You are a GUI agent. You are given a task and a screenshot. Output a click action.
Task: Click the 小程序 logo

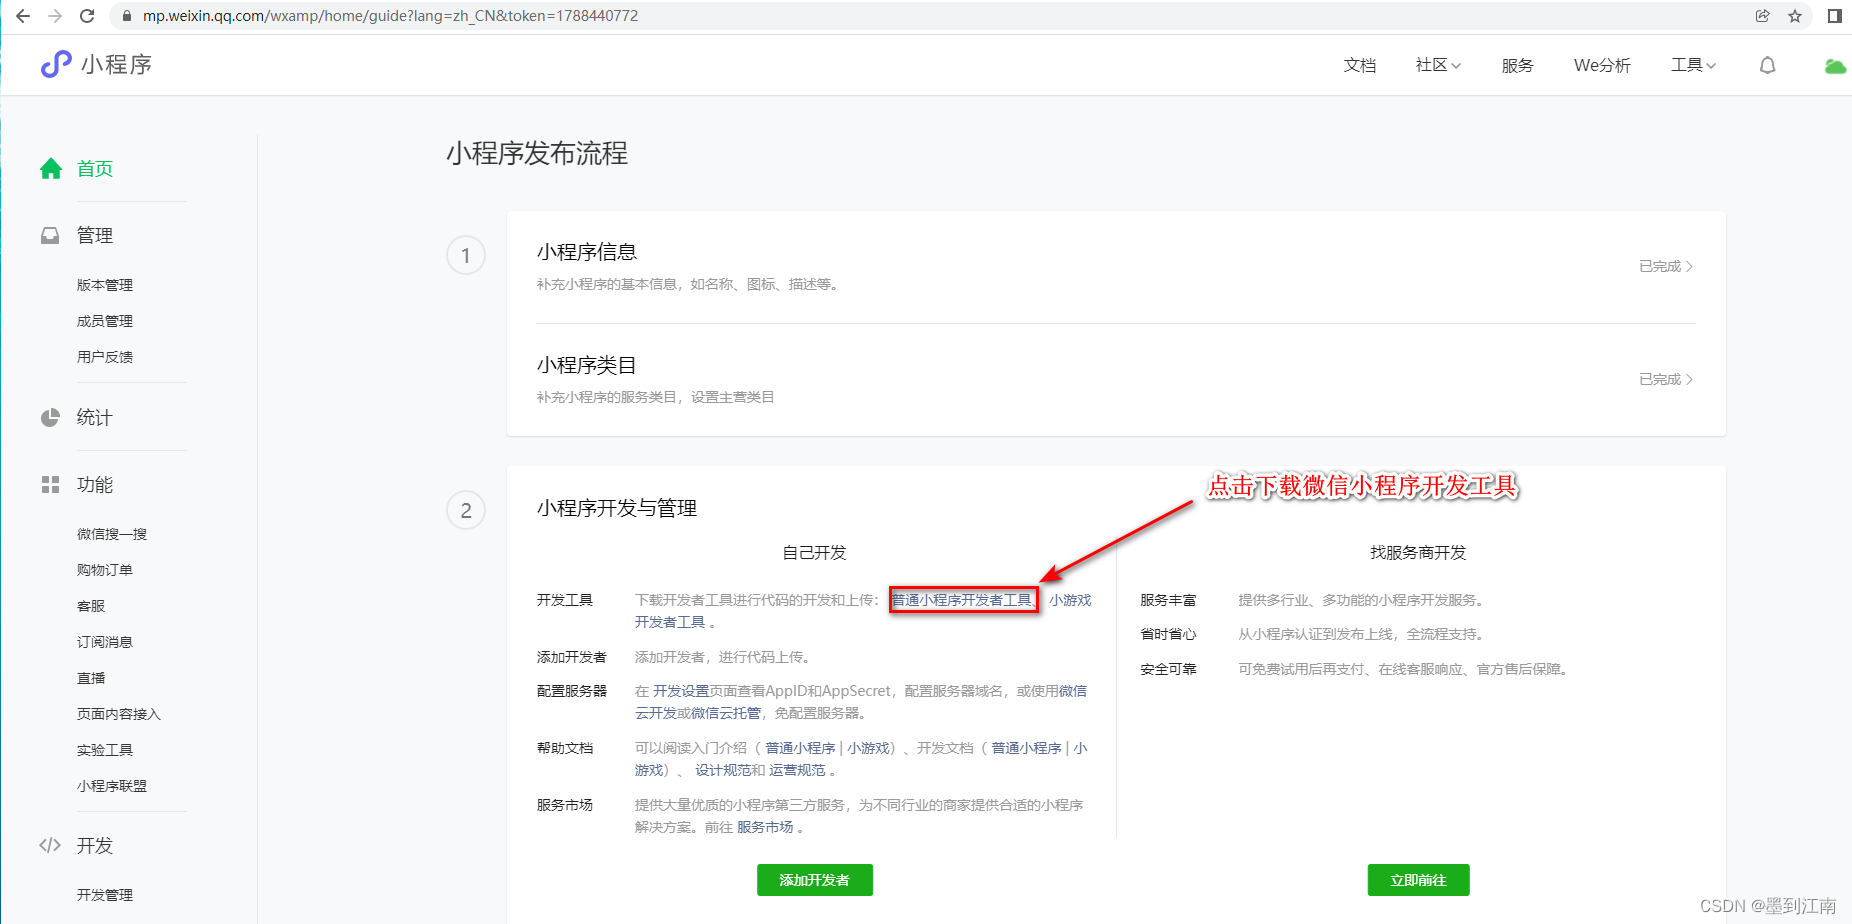[x=96, y=64]
